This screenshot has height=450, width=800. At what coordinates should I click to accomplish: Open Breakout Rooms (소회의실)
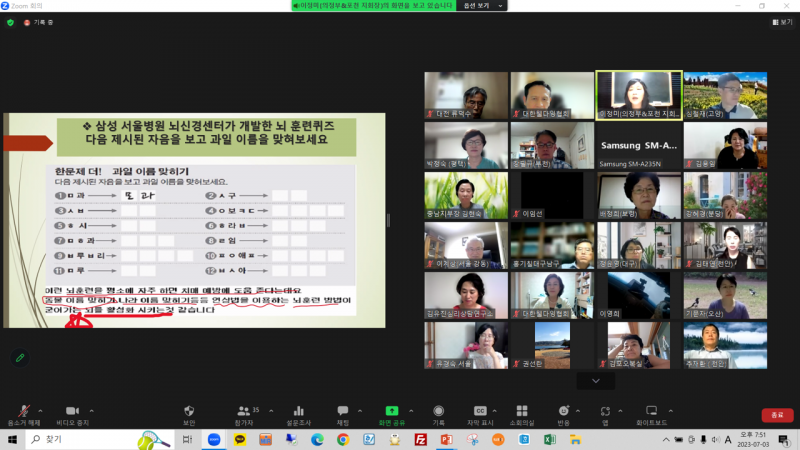[x=521, y=411]
